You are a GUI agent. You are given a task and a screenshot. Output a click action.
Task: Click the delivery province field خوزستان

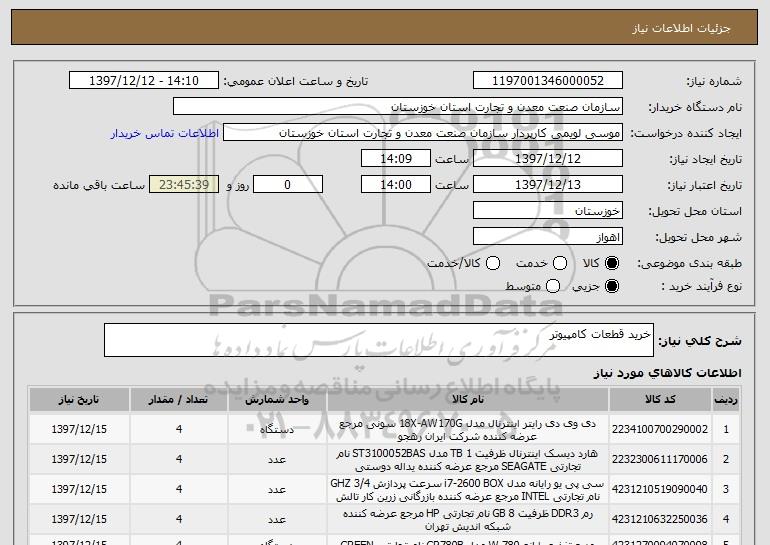tap(548, 211)
